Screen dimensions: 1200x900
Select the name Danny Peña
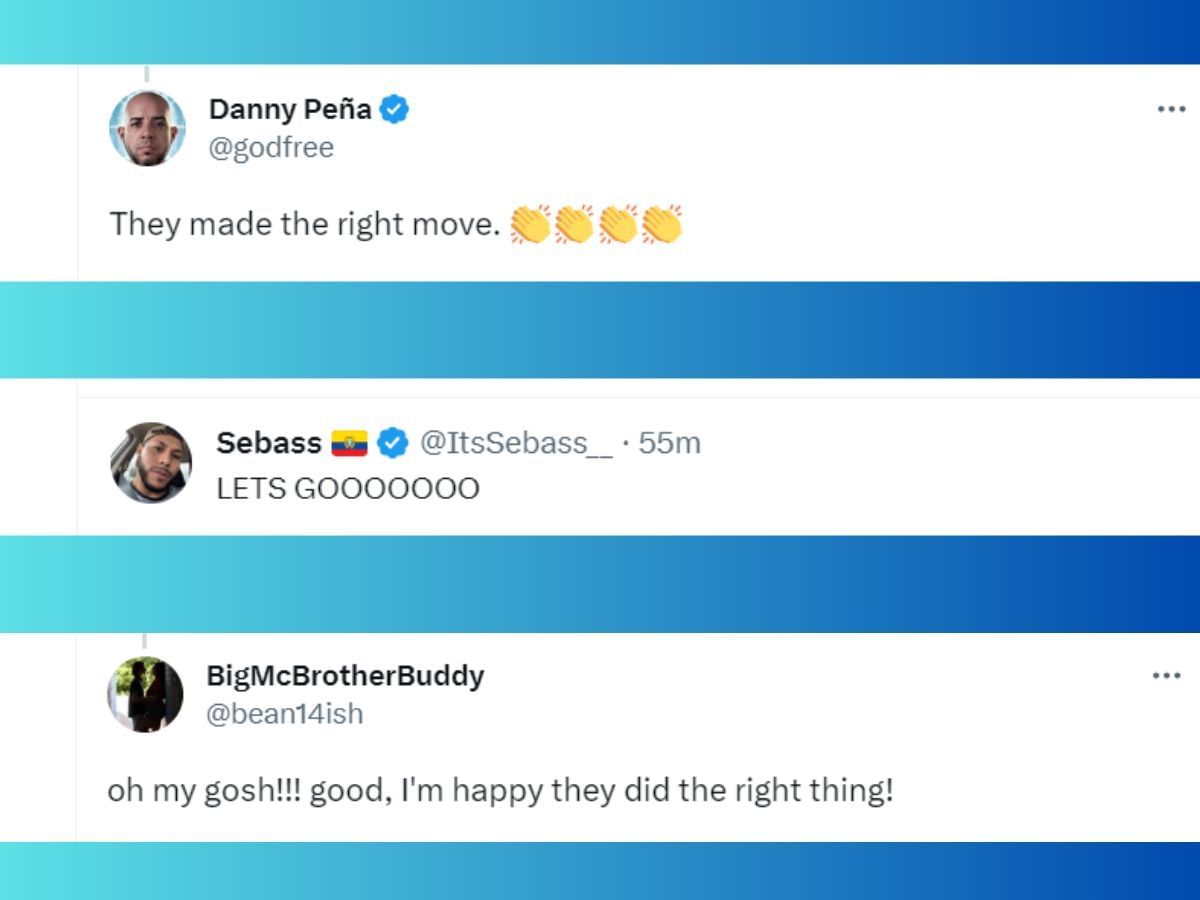(x=291, y=110)
